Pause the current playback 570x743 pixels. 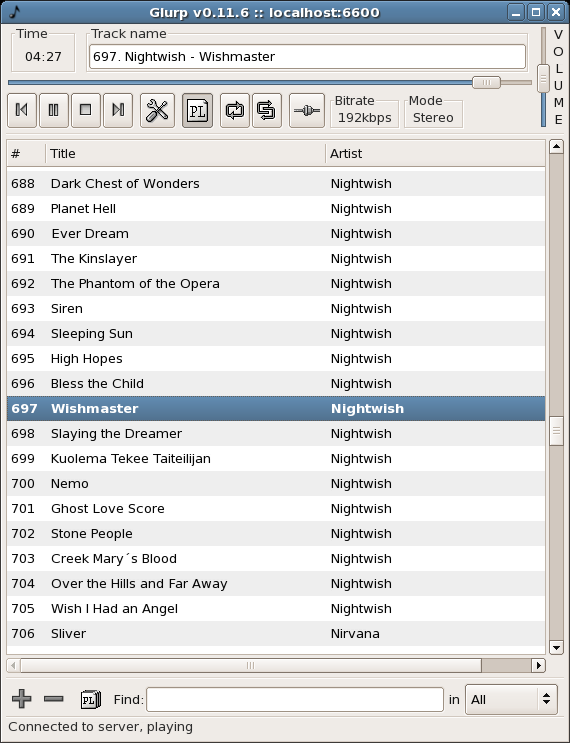pos(54,110)
